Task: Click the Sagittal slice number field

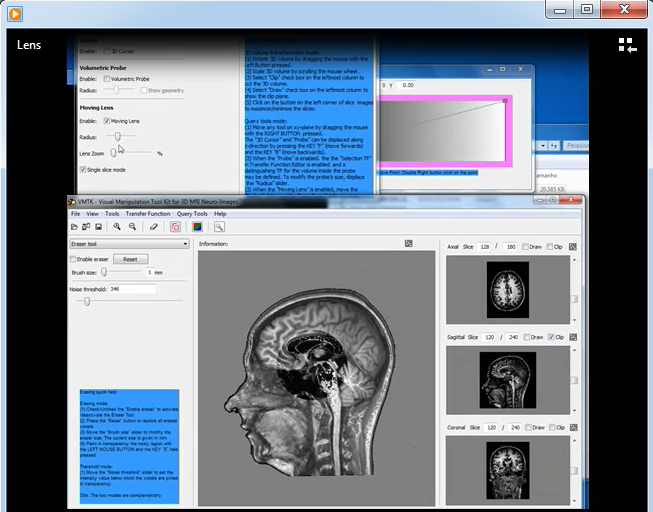Action: coord(489,337)
